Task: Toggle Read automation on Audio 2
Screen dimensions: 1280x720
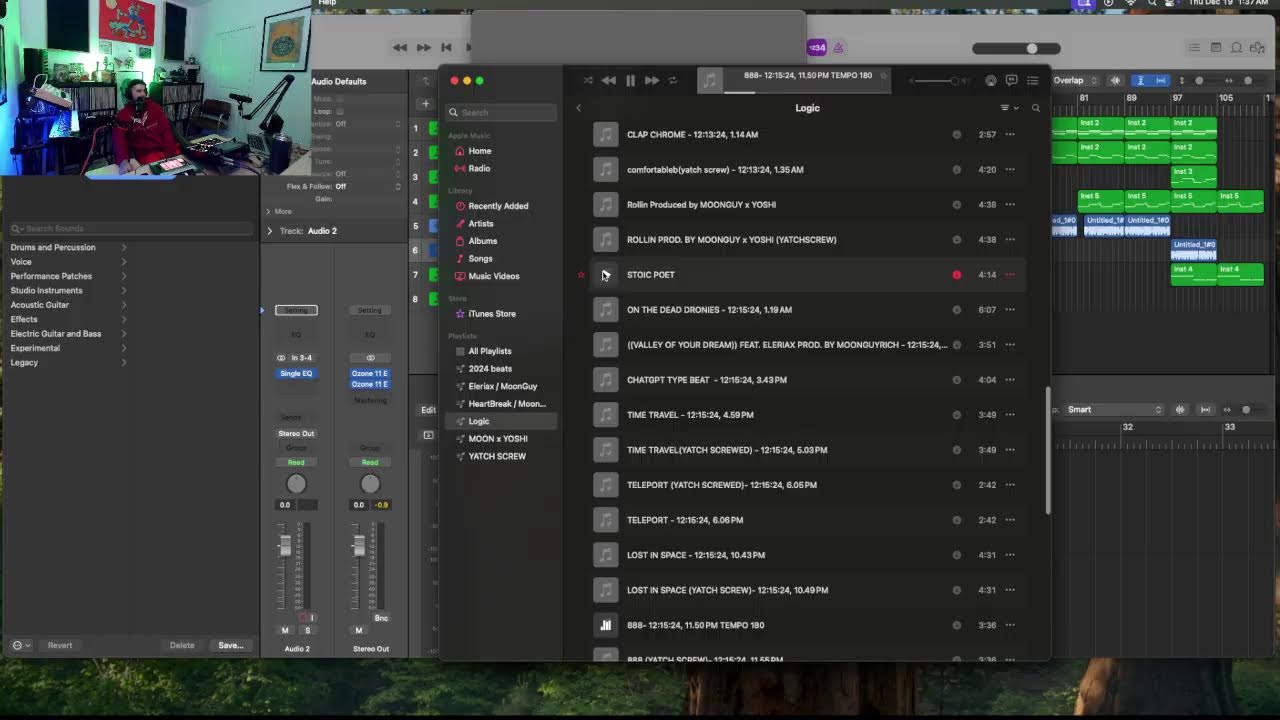Action: (x=296, y=463)
